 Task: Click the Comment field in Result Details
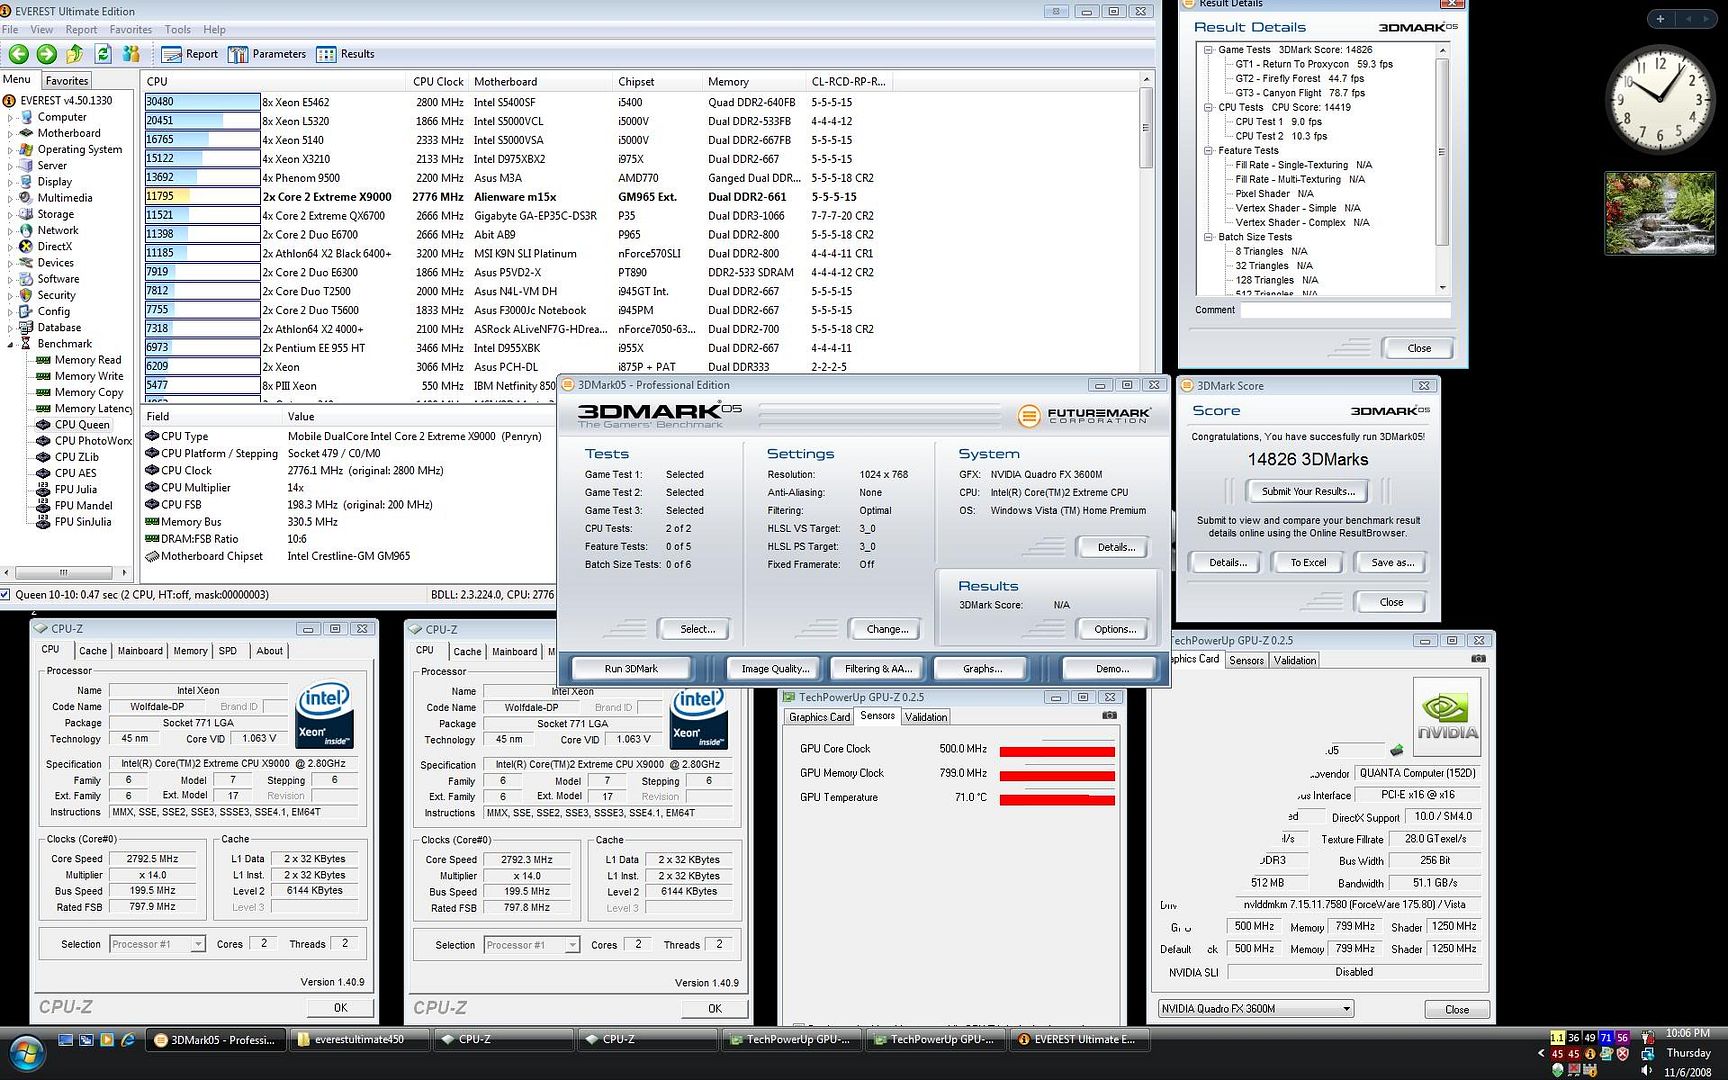[1345, 310]
